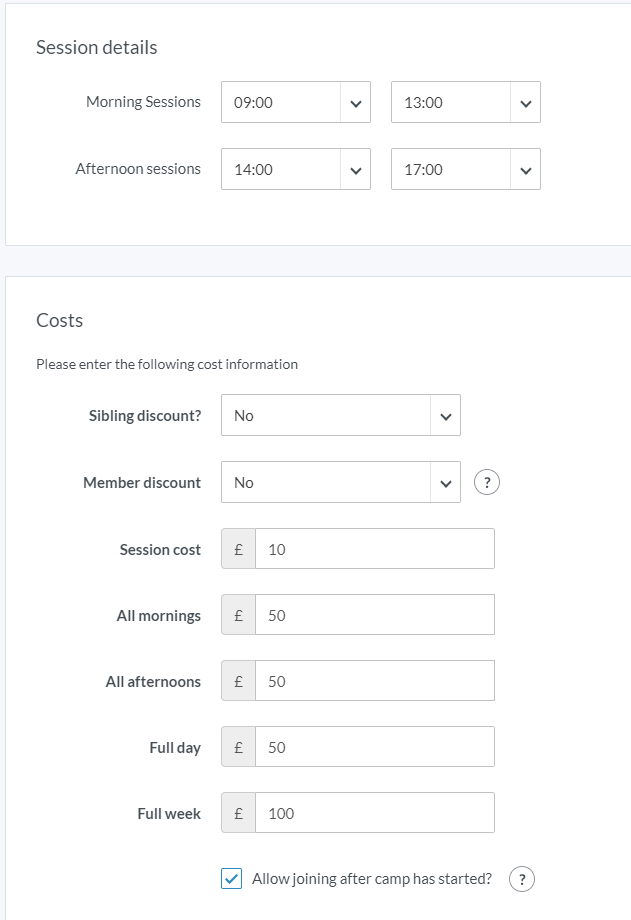Open the Morning Sessions 13:00 end time dropdown

(x=465, y=102)
